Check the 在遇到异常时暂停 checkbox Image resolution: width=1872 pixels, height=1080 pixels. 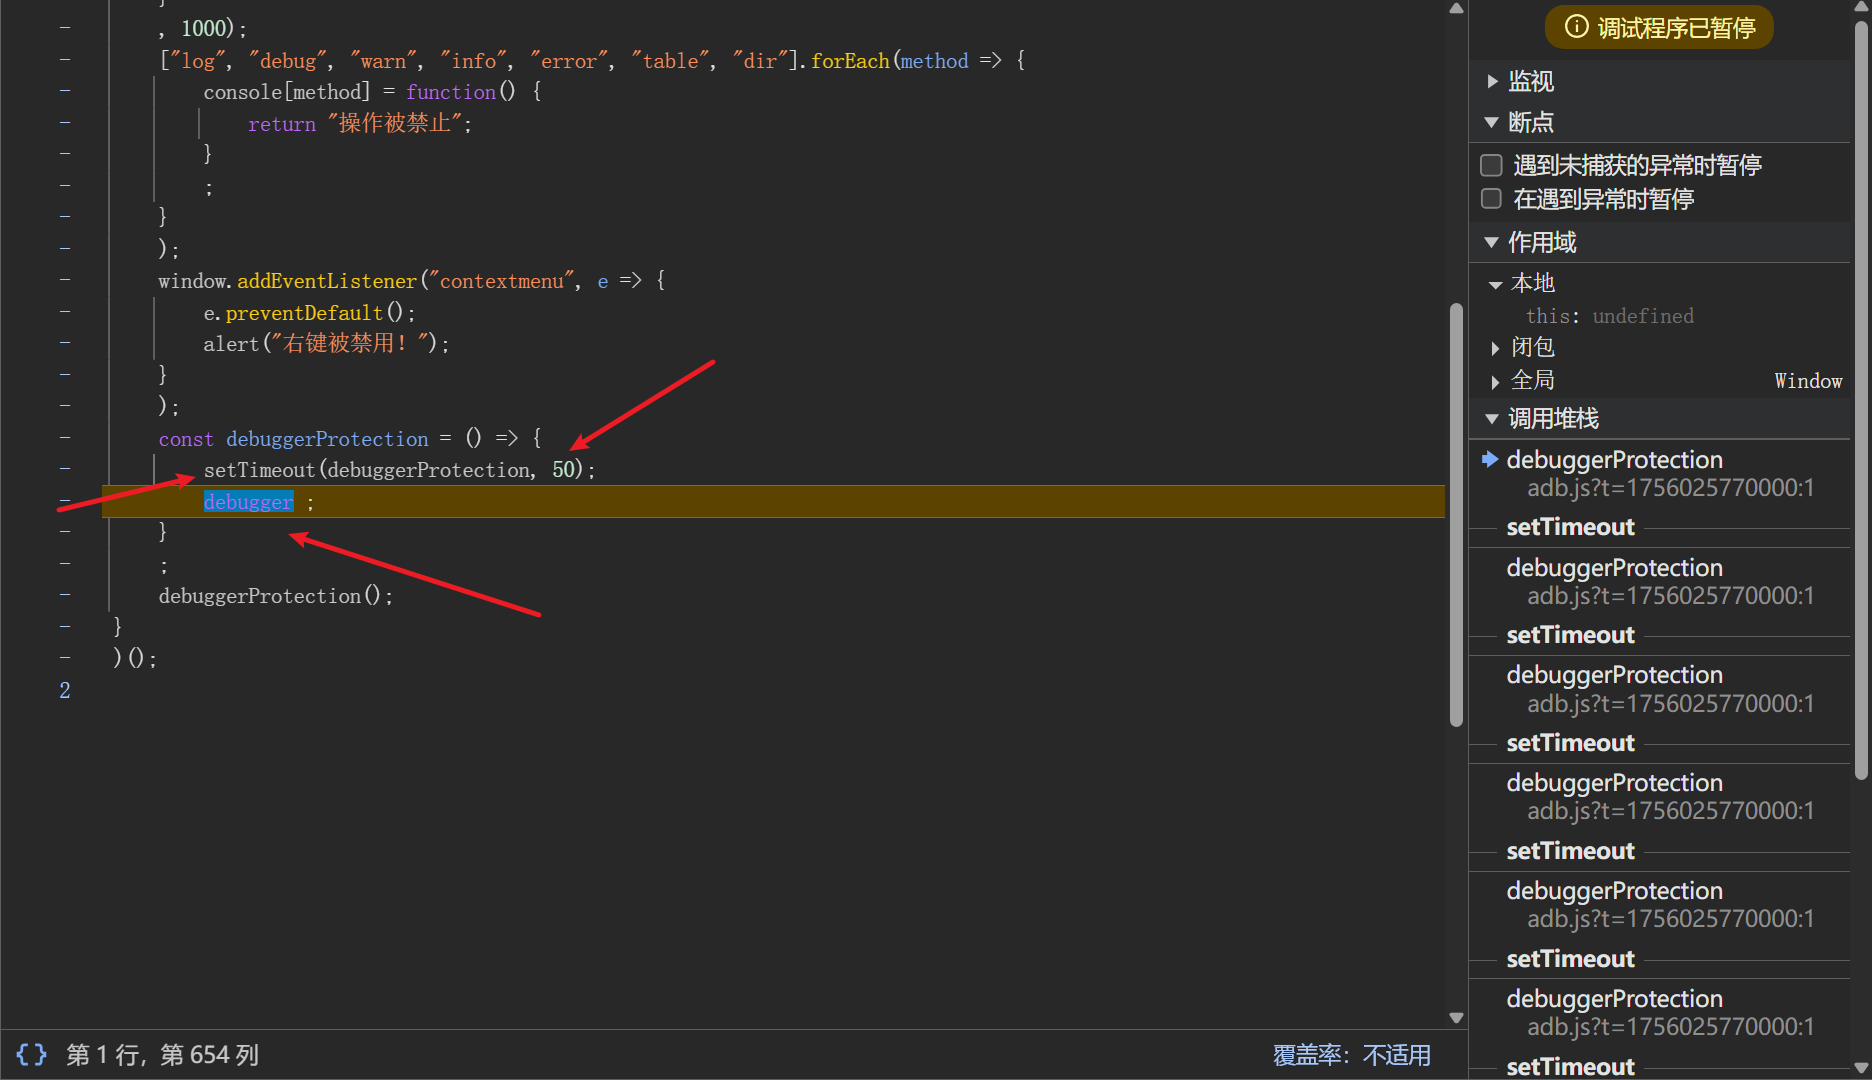(1491, 199)
